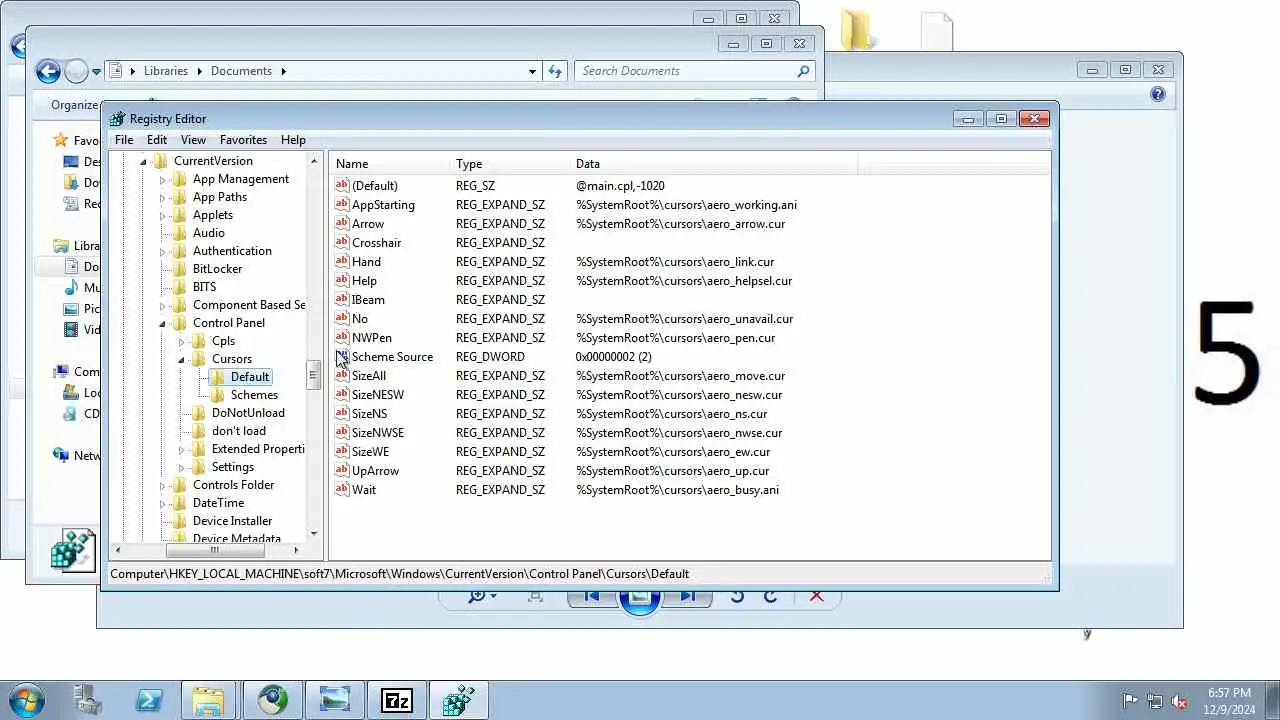This screenshot has height=720, width=1280.
Task: Expand the Controls Folder key
Action: [x=162, y=486]
